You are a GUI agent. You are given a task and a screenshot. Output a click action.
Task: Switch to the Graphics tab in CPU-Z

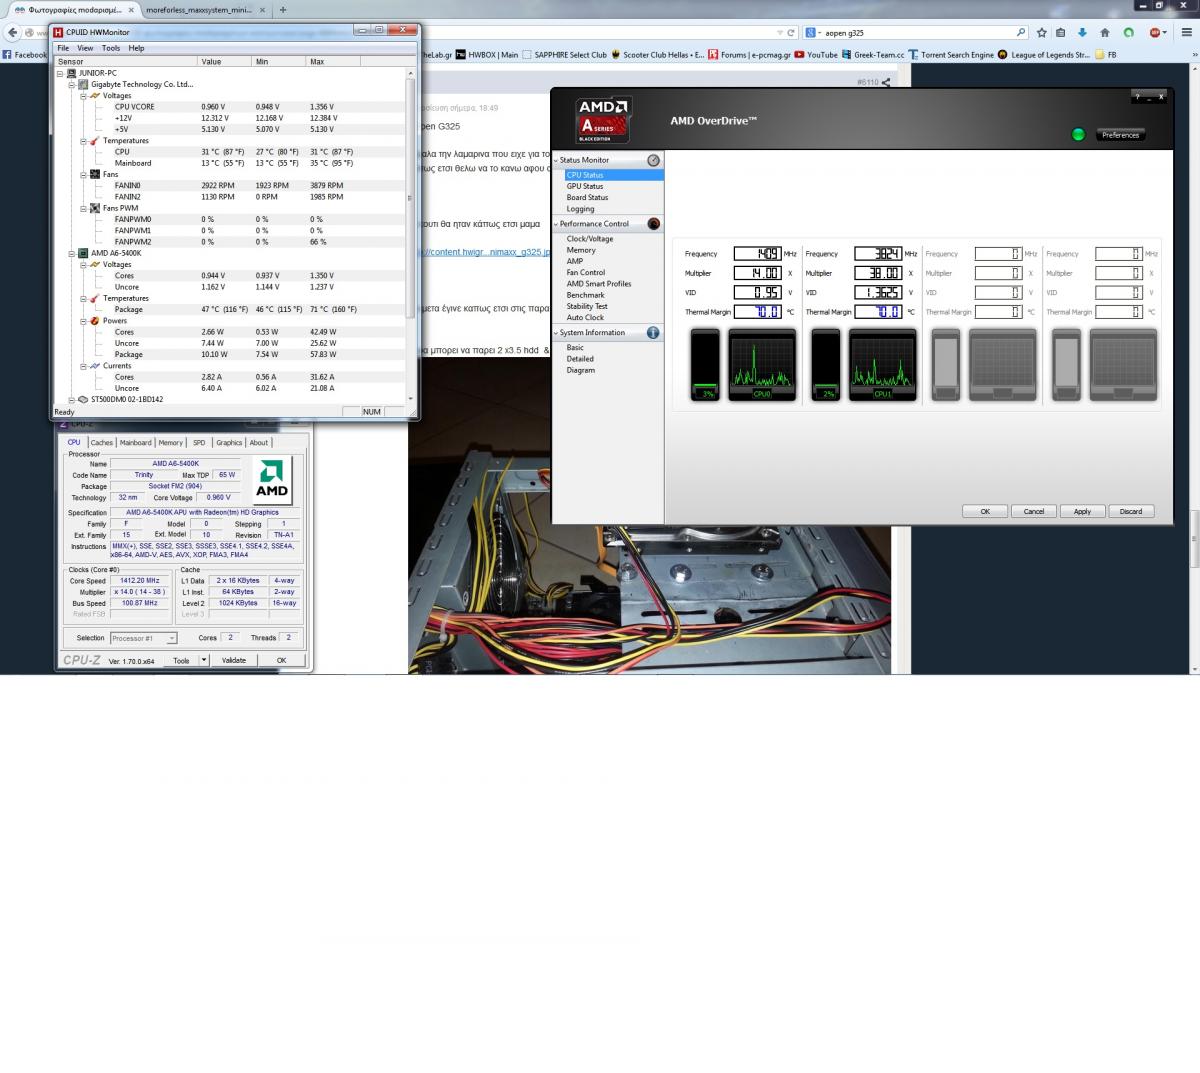coord(229,442)
